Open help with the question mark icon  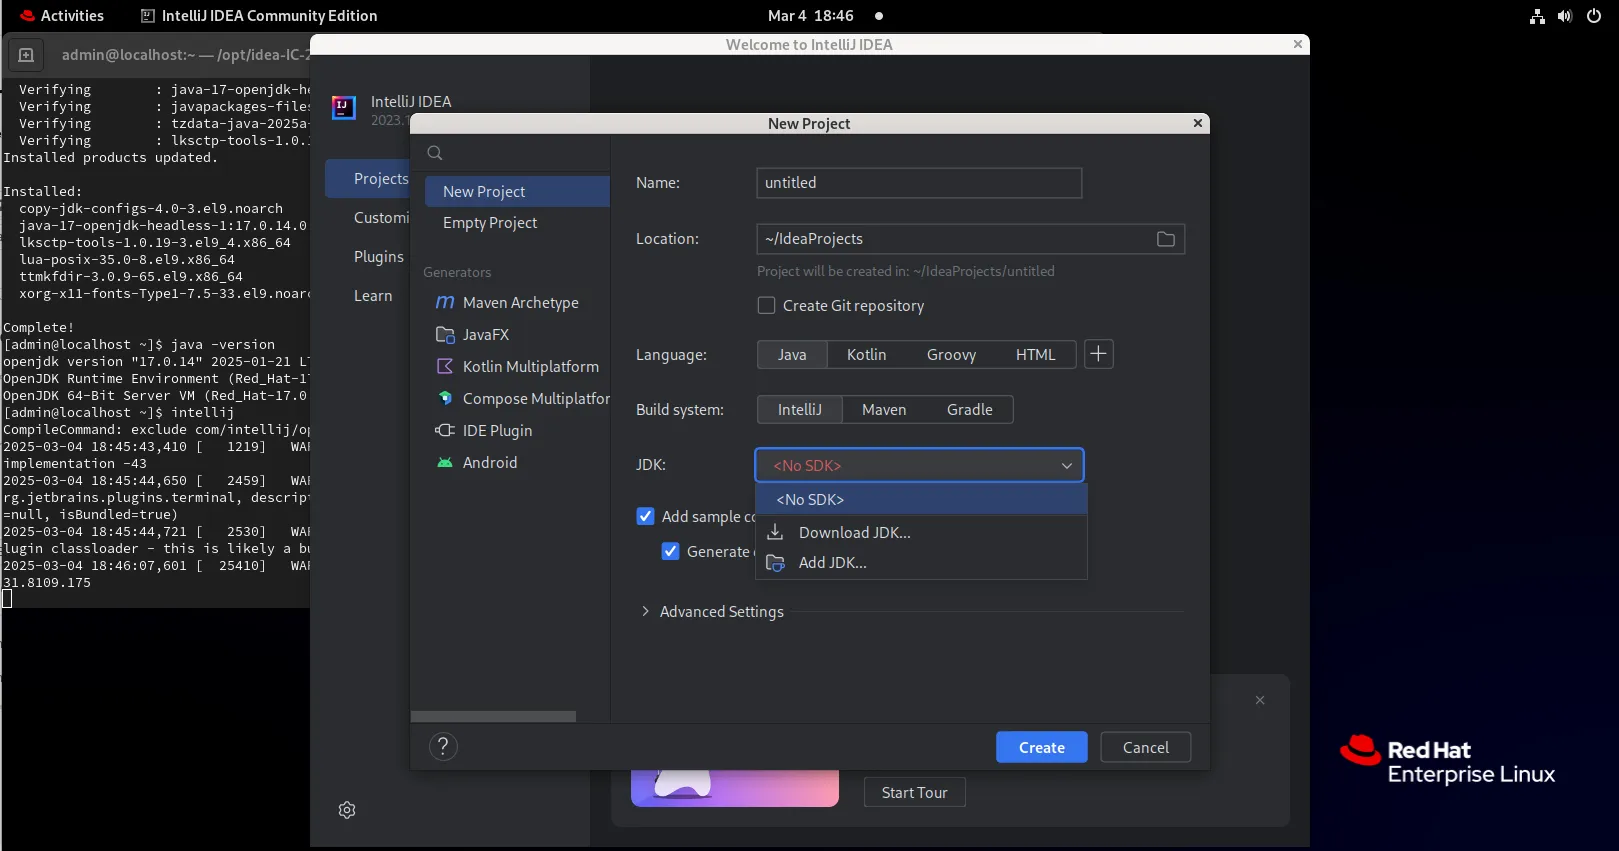[443, 746]
